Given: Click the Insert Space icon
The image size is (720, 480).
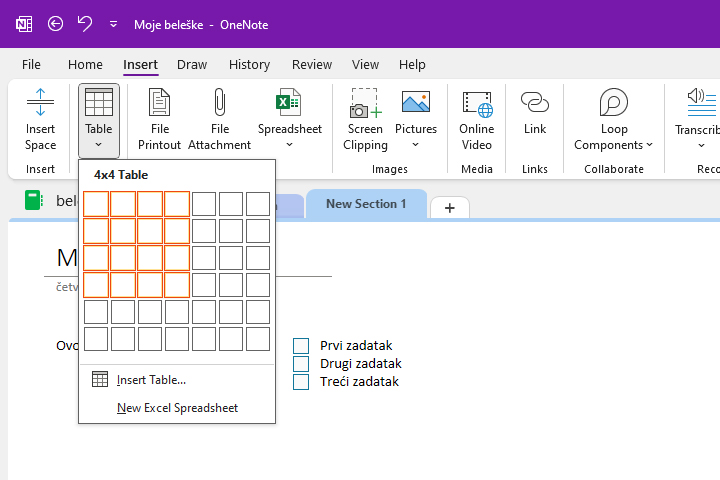Looking at the screenshot, I should 40,103.
